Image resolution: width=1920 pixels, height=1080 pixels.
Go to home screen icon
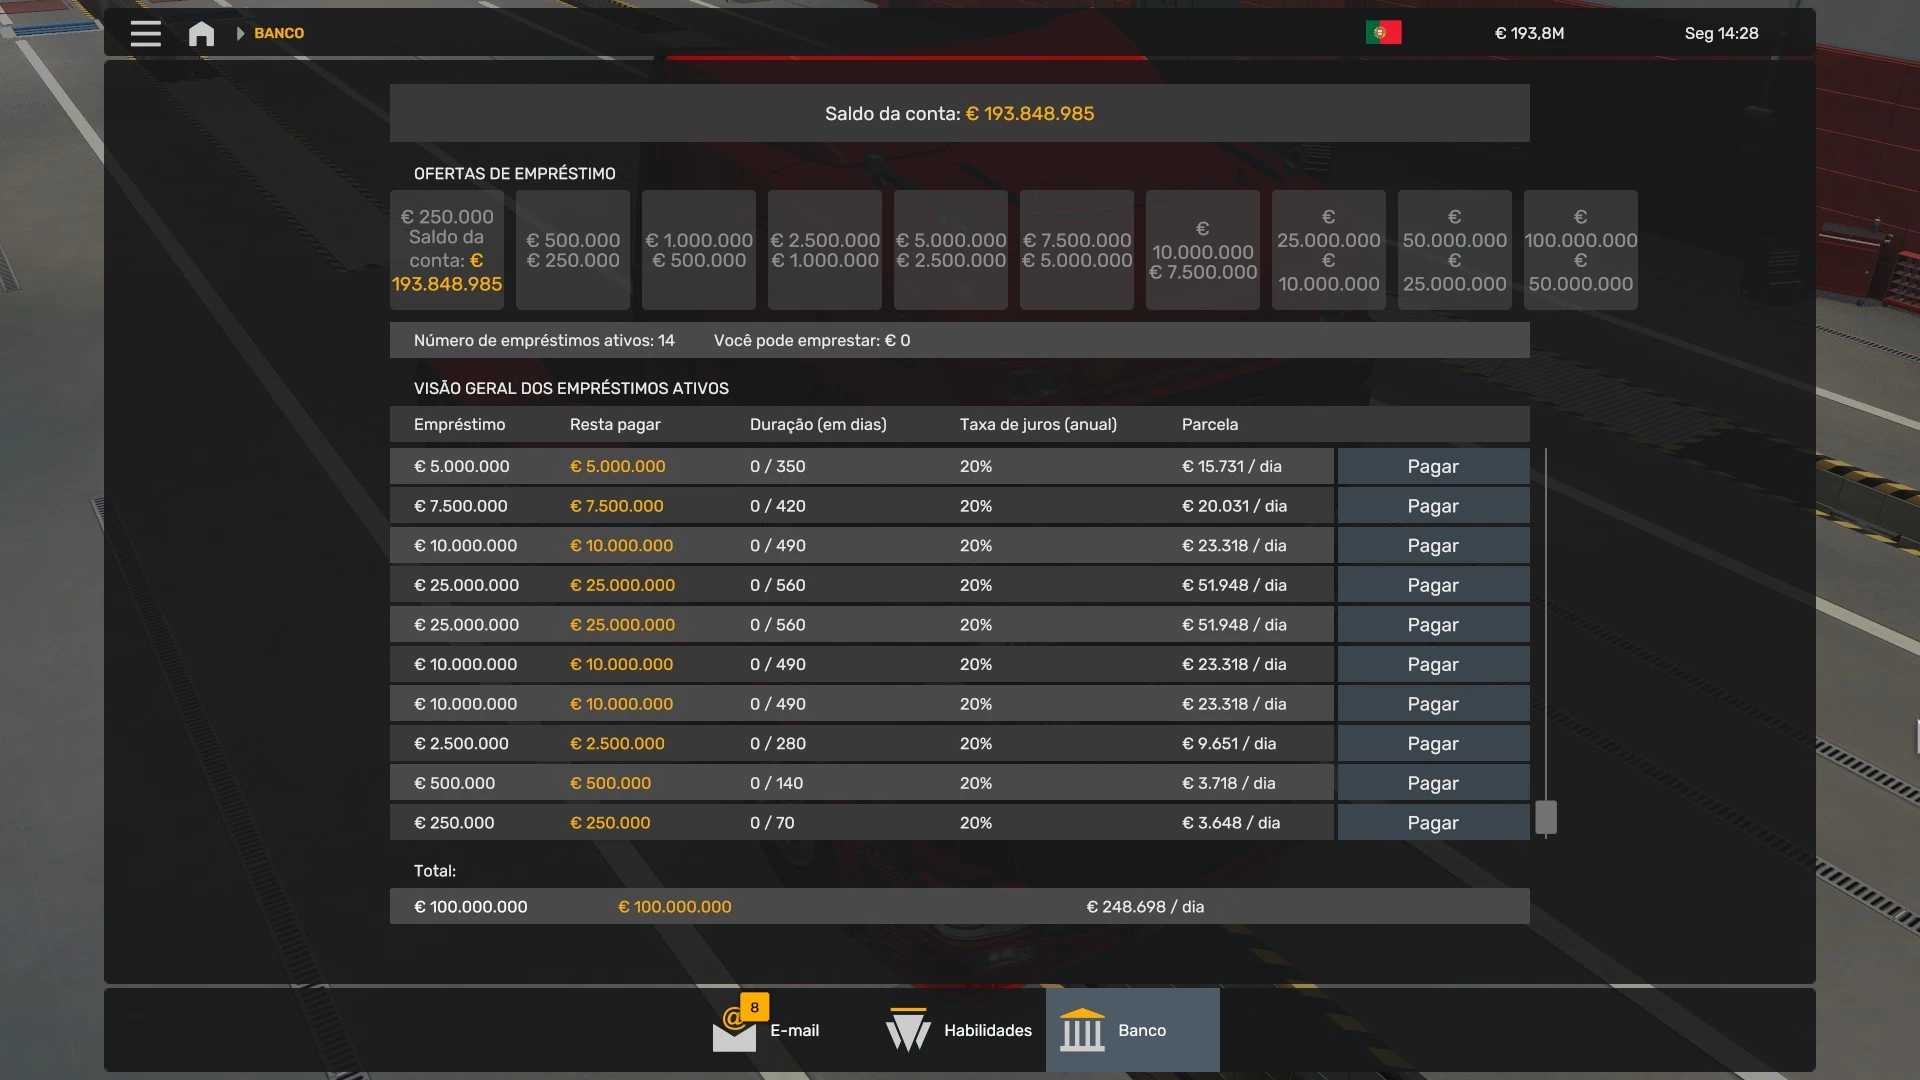pyautogui.click(x=201, y=34)
